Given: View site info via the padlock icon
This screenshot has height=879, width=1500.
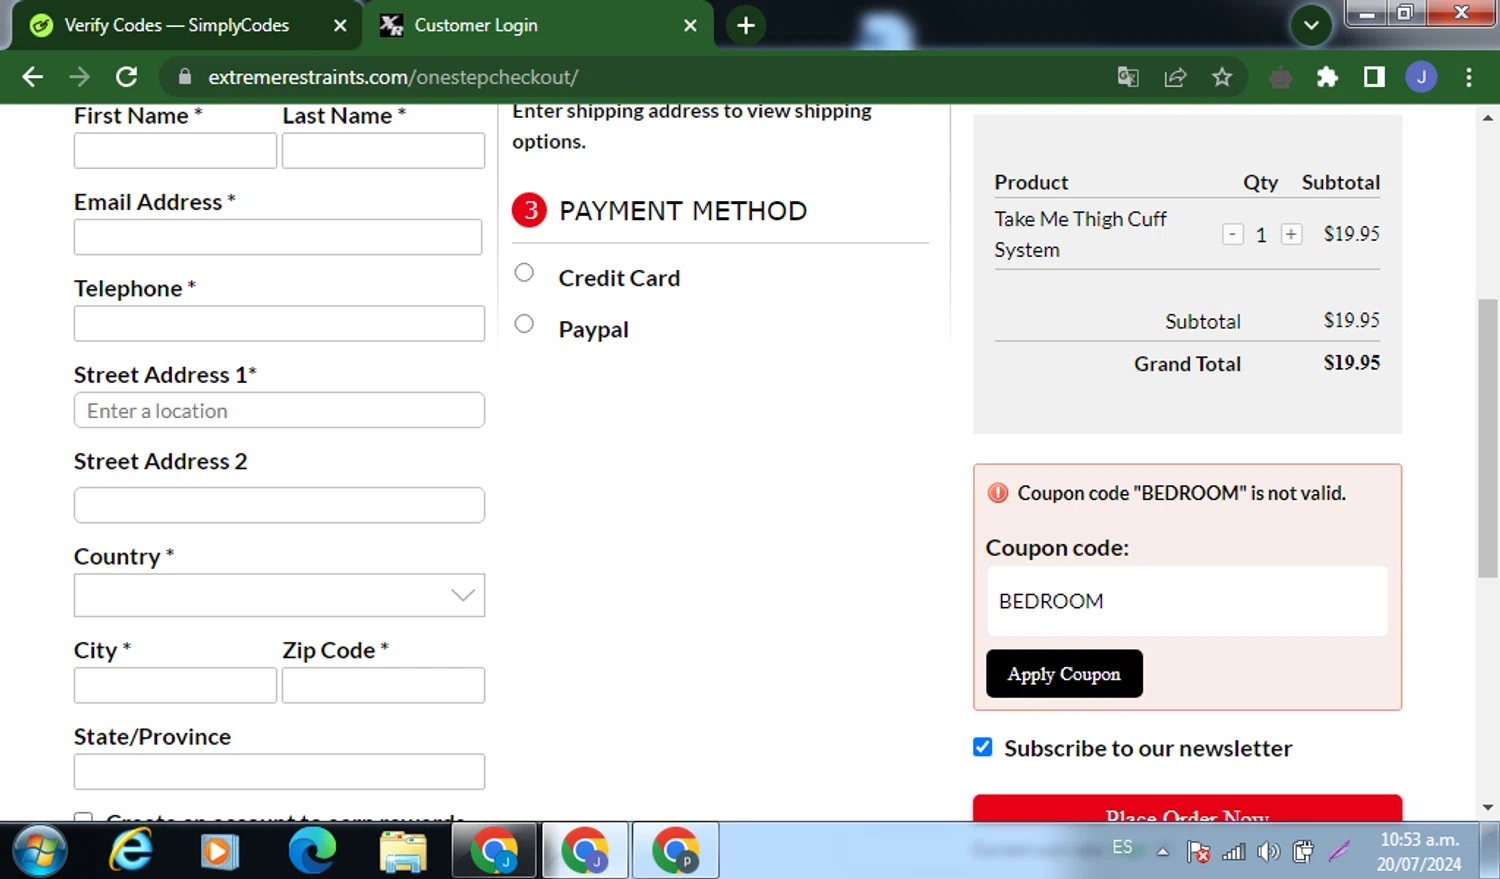Looking at the screenshot, I should tap(184, 77).
